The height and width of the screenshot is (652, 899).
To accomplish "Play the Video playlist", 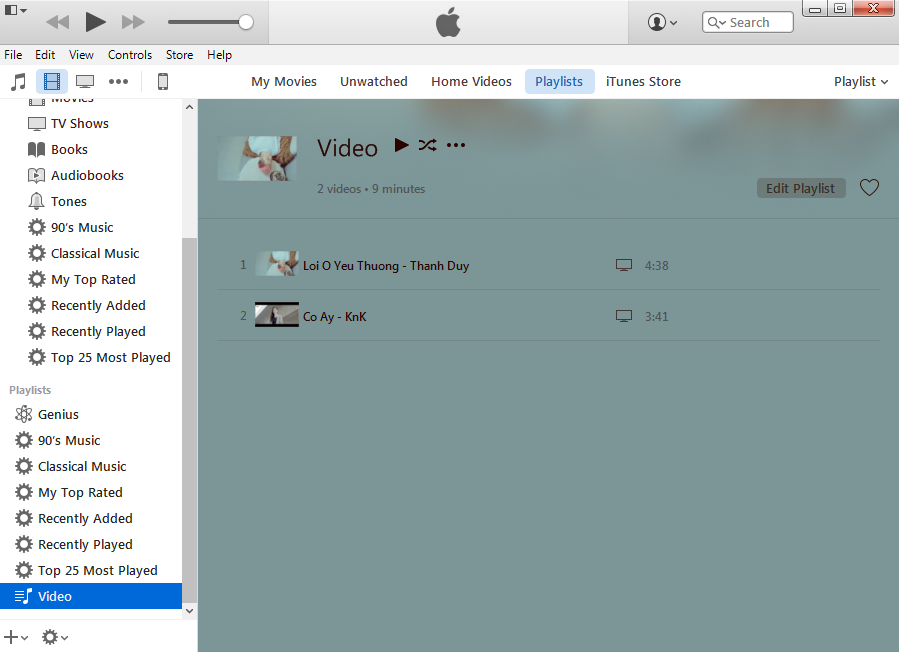I will 401,145.
